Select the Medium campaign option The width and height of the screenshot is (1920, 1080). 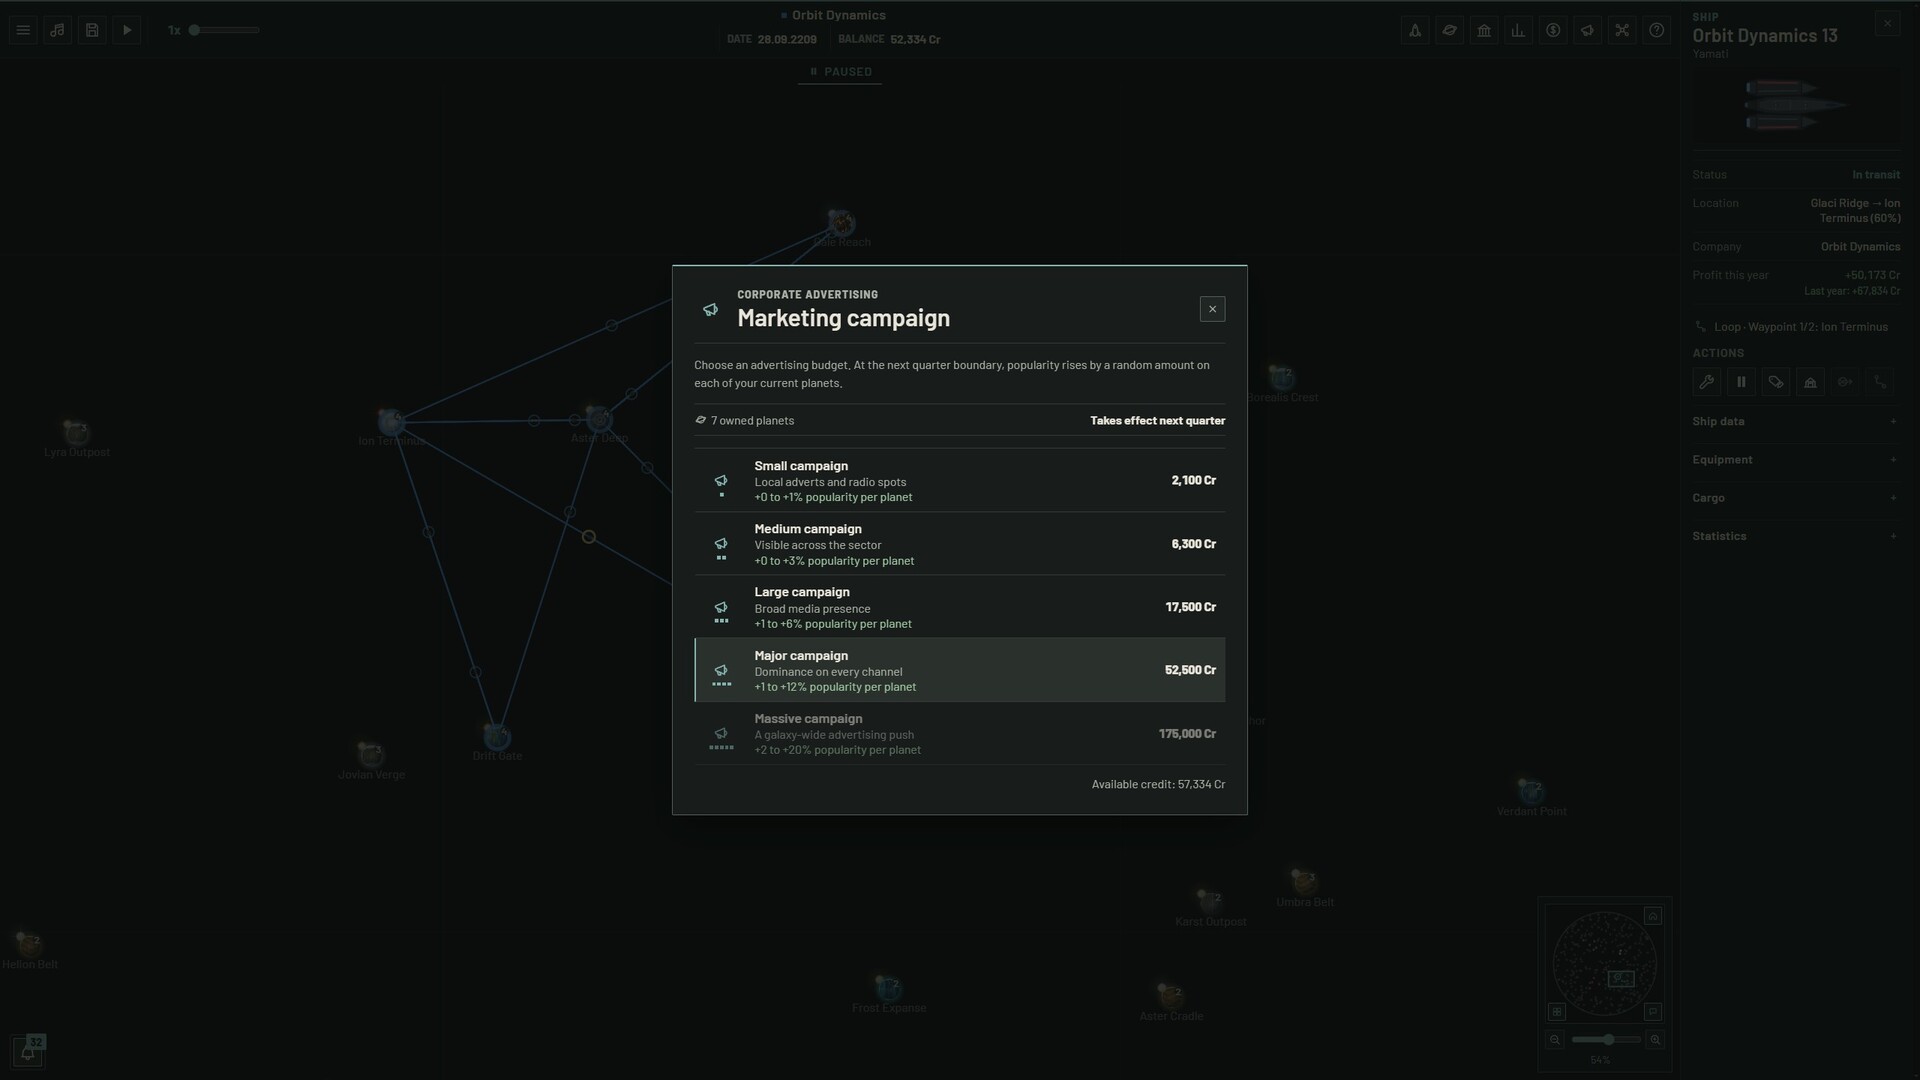pyautogui.click(x=959, y=544)
